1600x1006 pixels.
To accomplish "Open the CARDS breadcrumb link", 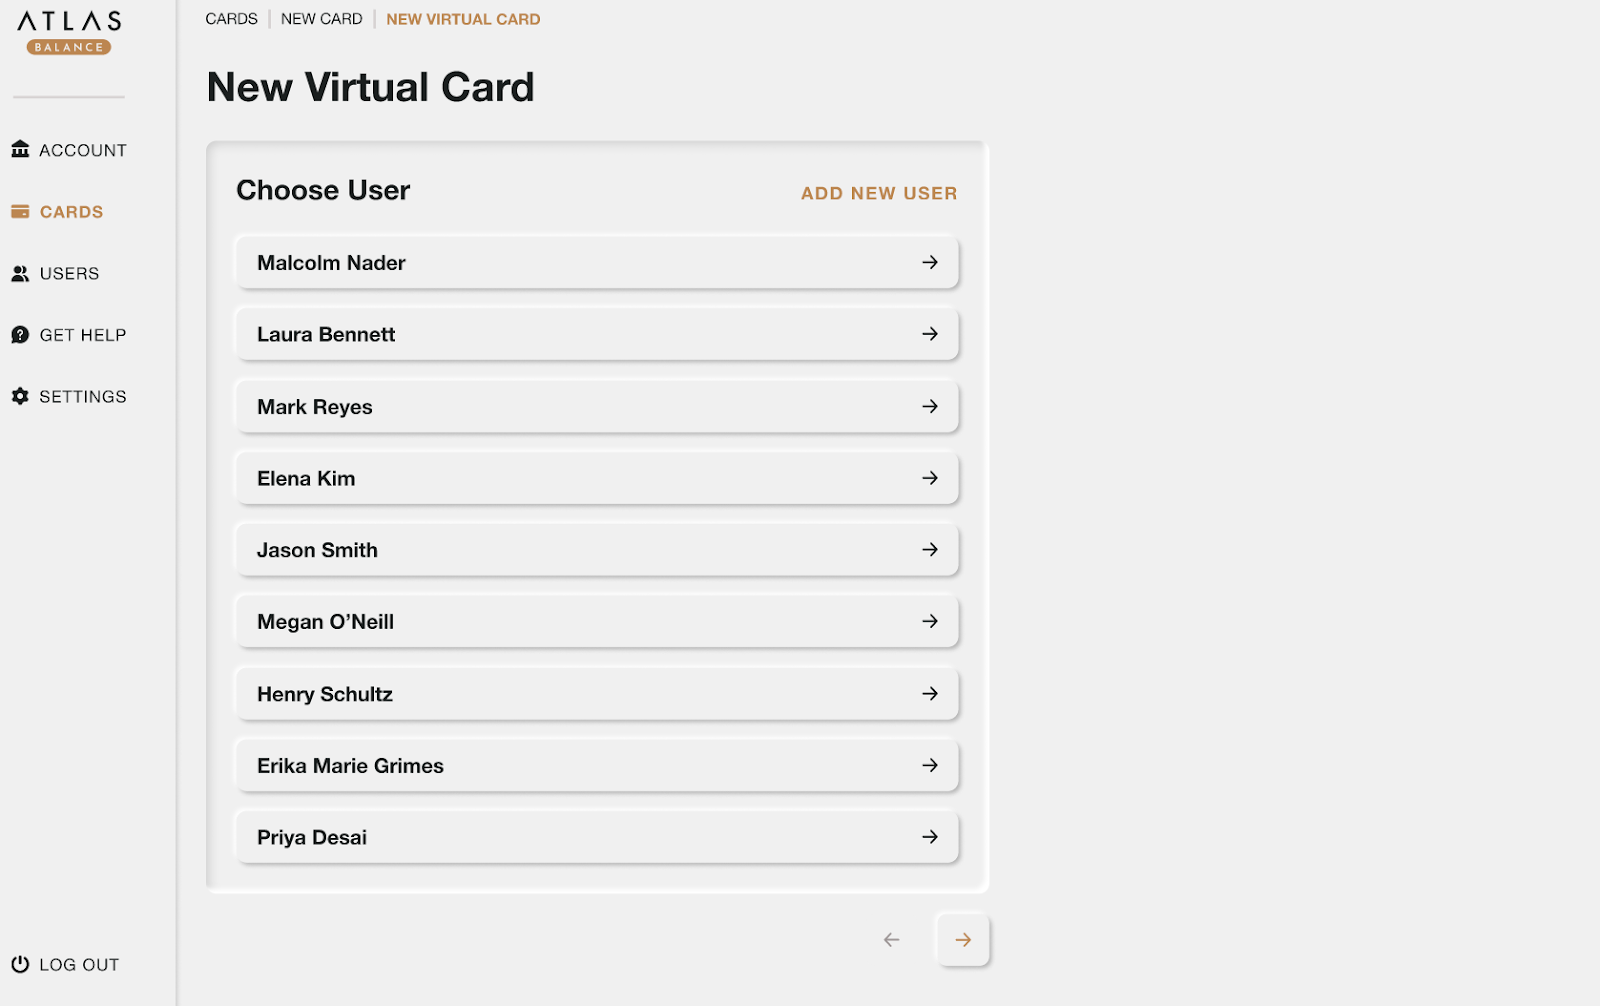I will 231,18.
